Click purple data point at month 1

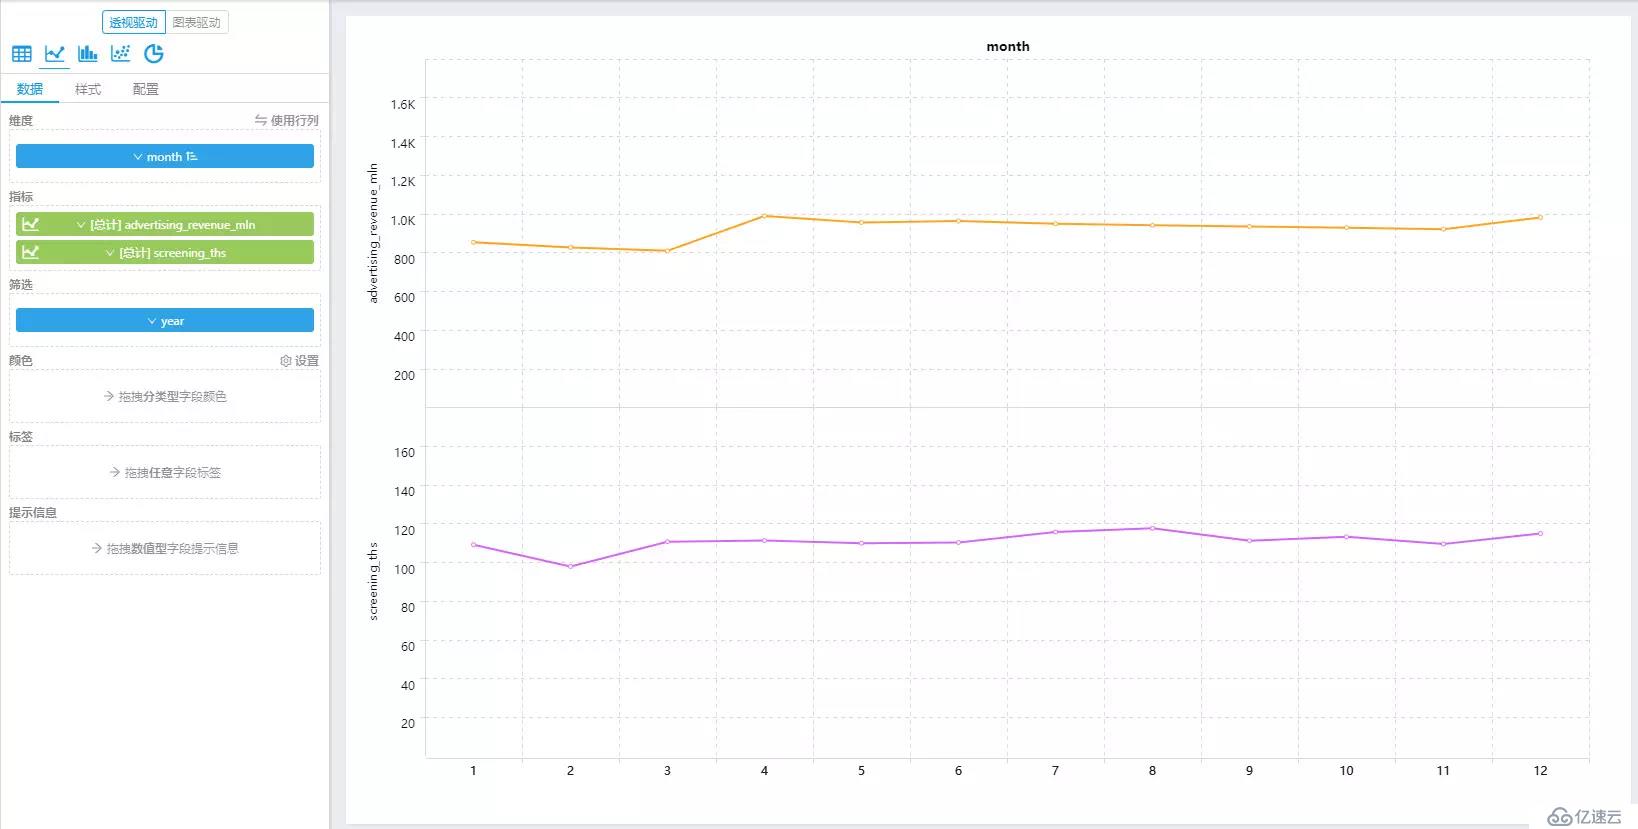point(473,545)
